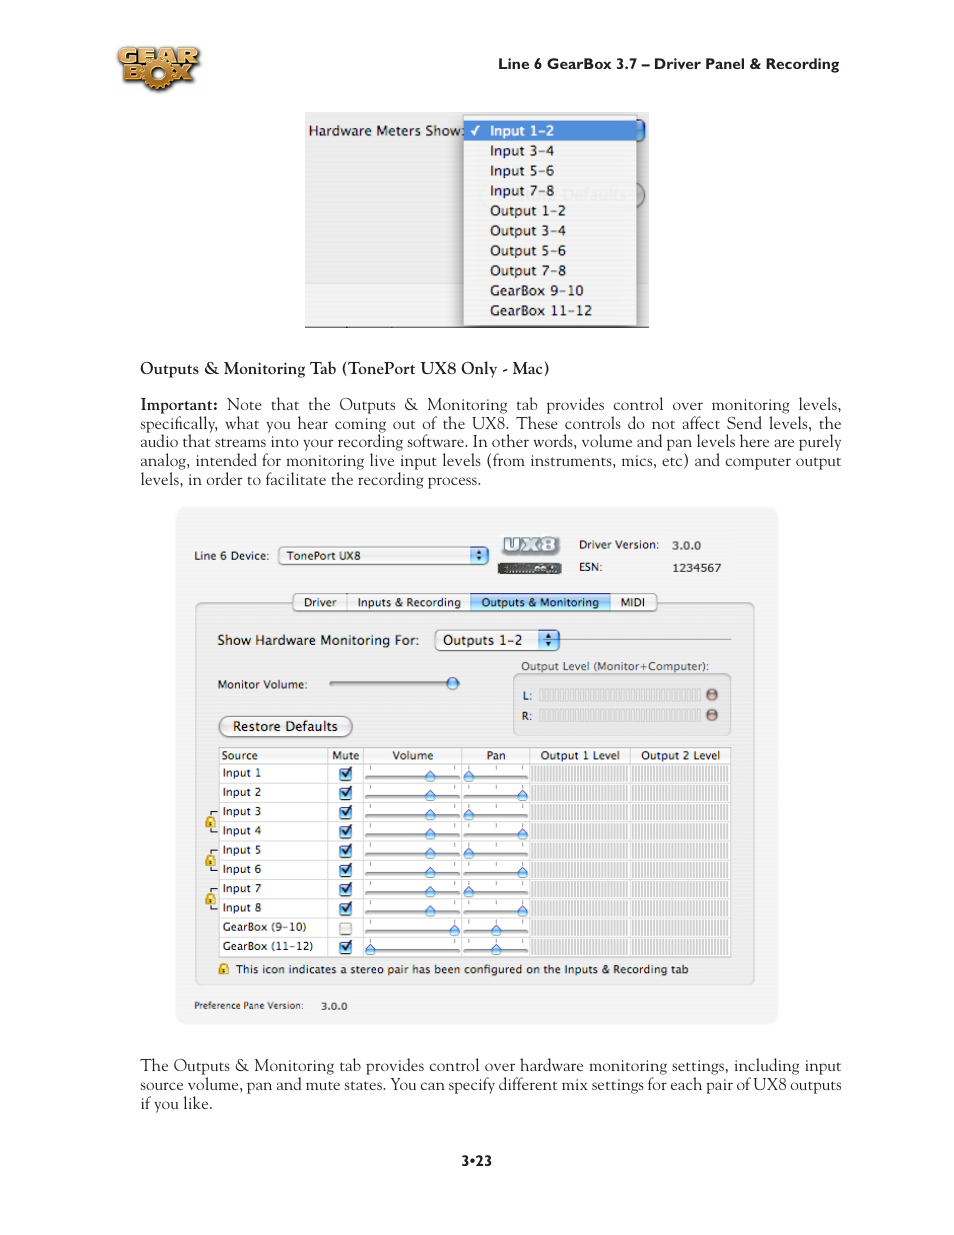
Task: Select the 'Input 8' source row label
Action: (242, 908)
